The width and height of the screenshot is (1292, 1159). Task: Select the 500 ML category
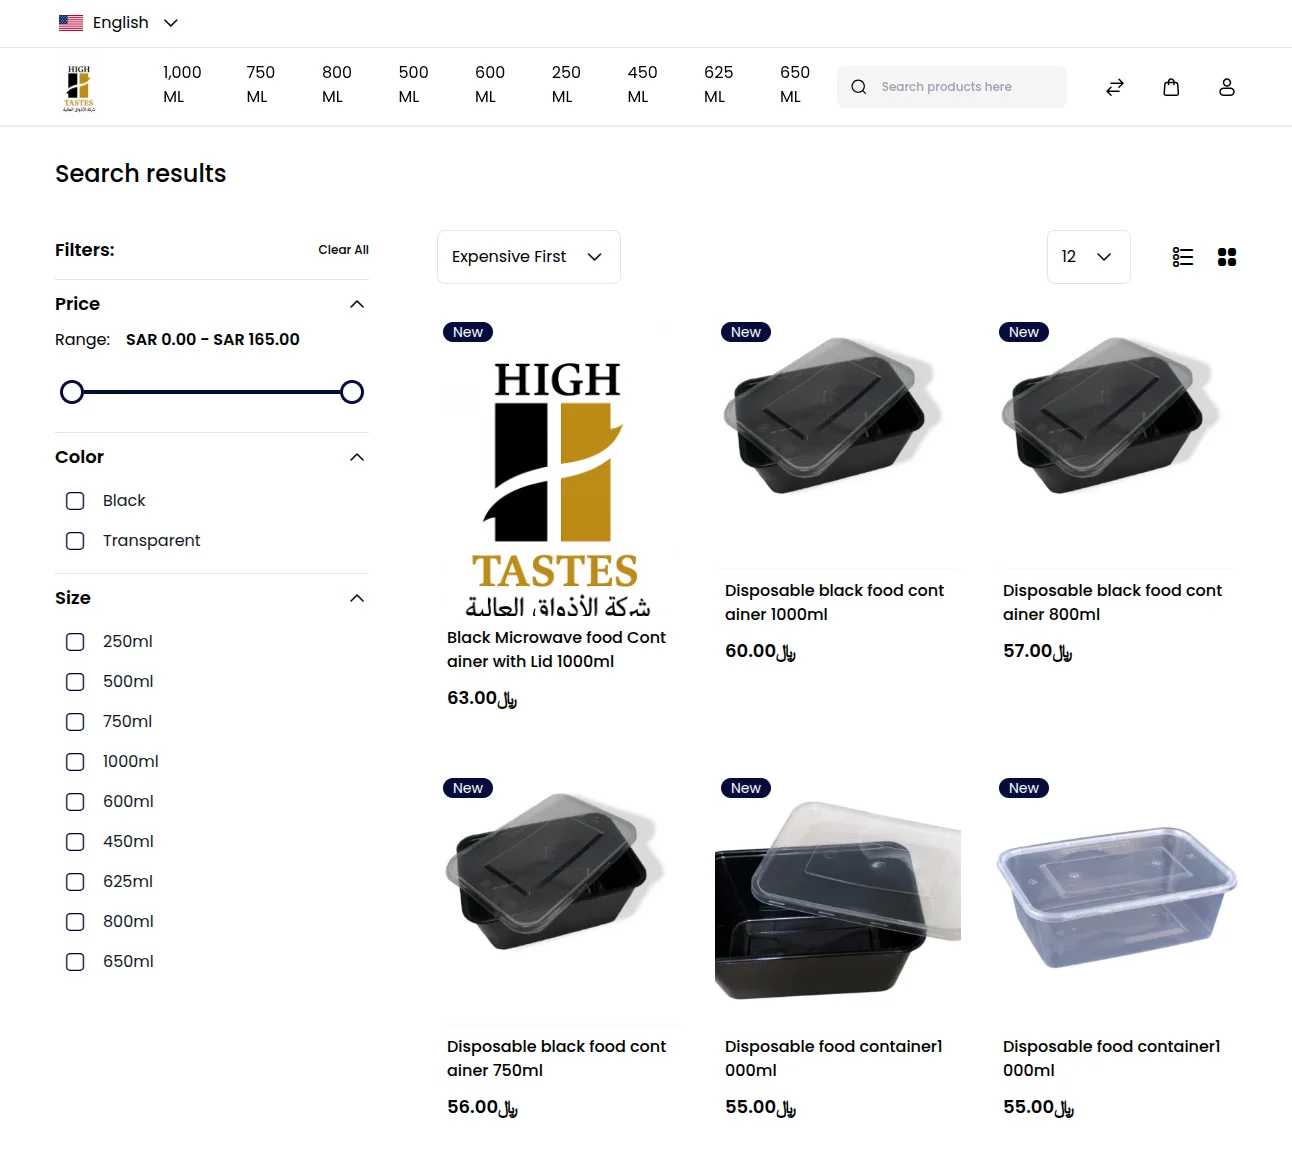click(x=412, y=85)
